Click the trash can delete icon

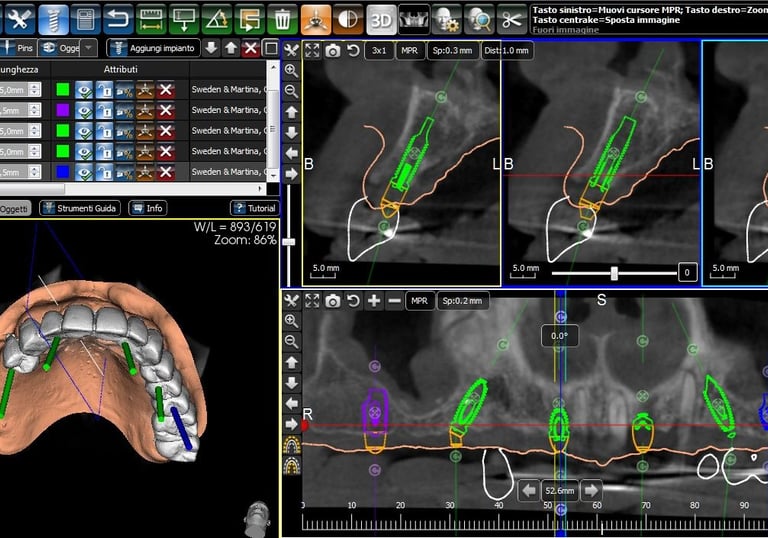(x=282, y=19)
